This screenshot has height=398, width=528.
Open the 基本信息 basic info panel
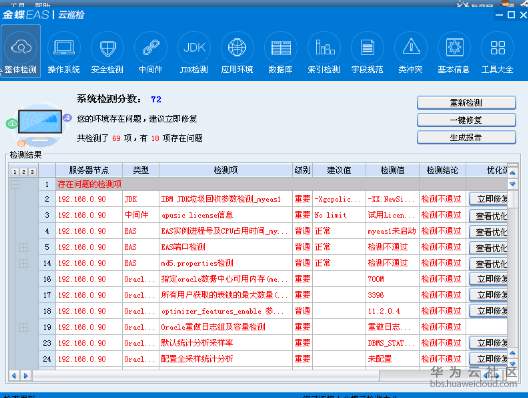(454, 53)
